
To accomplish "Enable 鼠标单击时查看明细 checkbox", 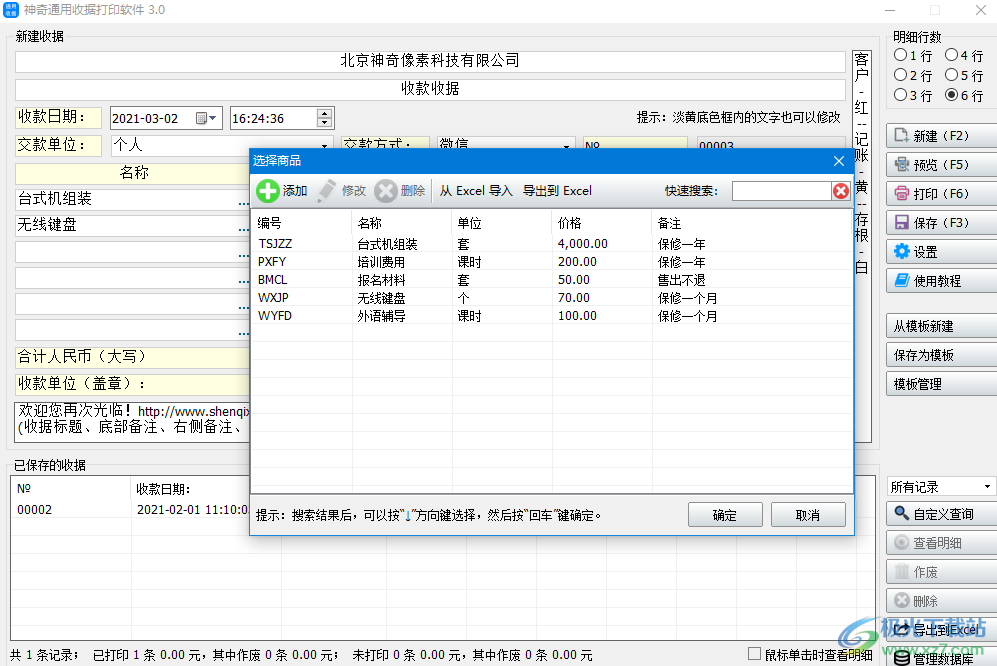I will [755, 655].
